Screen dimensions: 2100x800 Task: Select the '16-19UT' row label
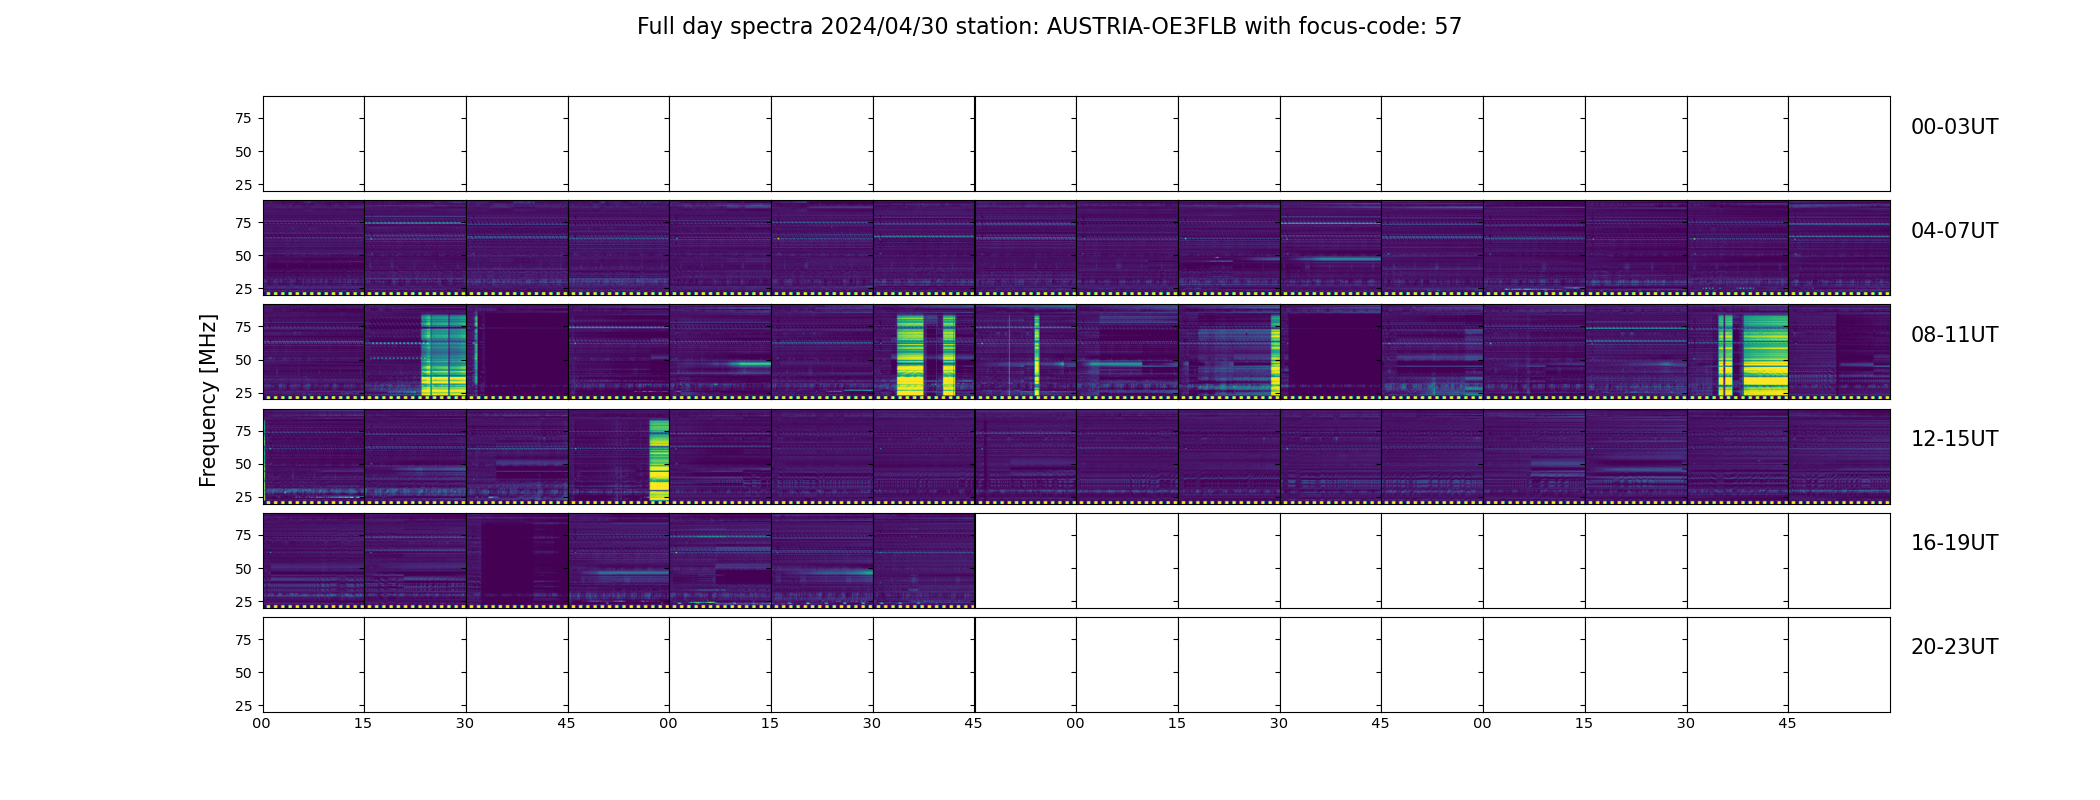(1954, 543)
